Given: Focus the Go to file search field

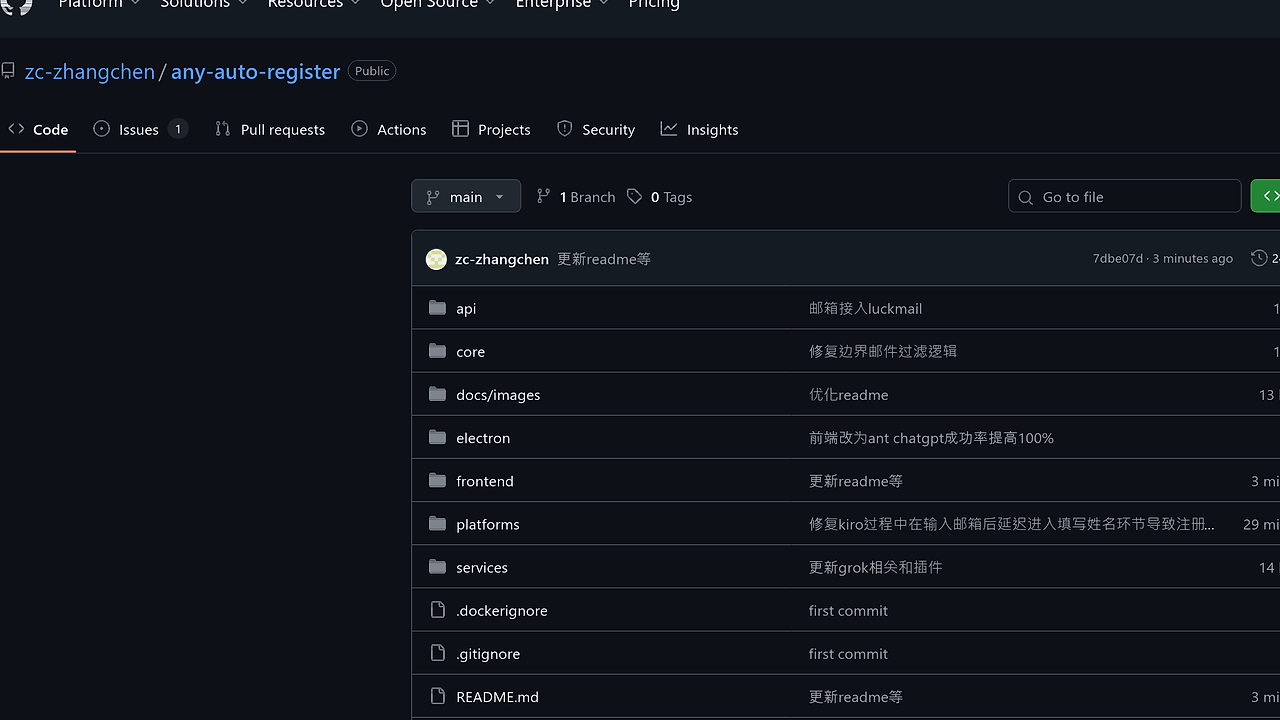Looking at the screenshot, I should (1125, 197).
